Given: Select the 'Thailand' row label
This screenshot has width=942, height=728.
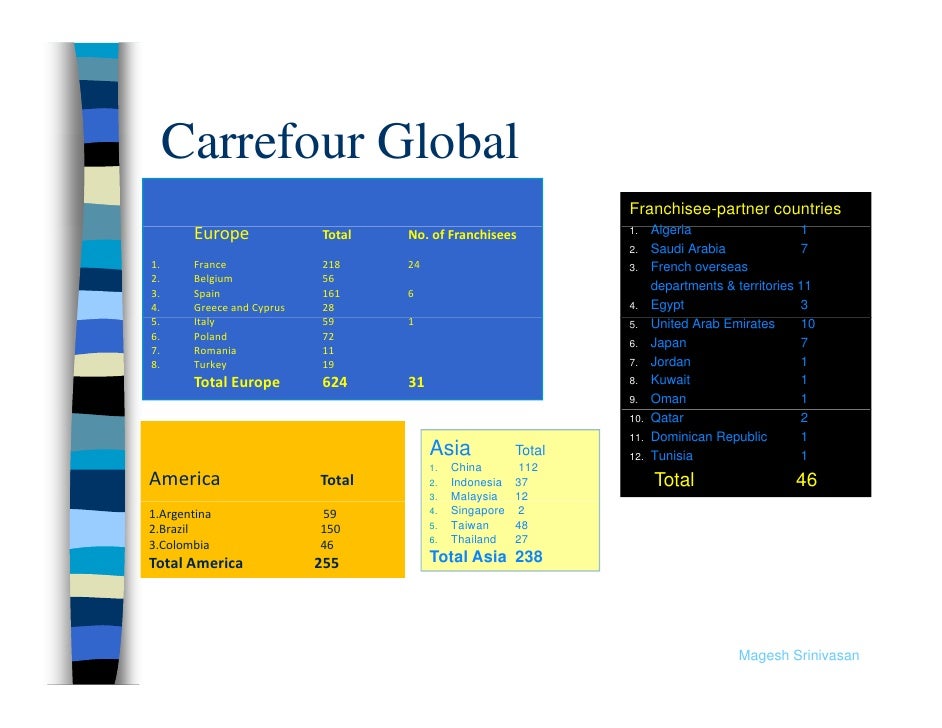Looking at the screenshot, I should pyautogui.click(x=473, y=539).
